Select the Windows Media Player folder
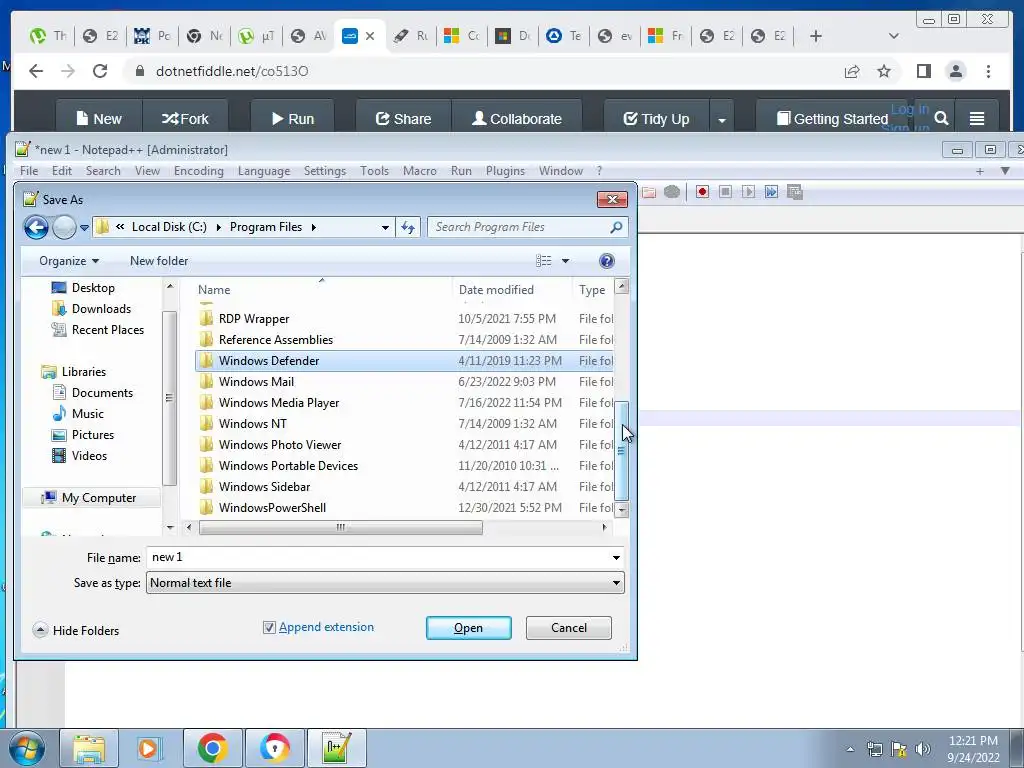This screenshot has height=768, width=1024. pos(404,403)
